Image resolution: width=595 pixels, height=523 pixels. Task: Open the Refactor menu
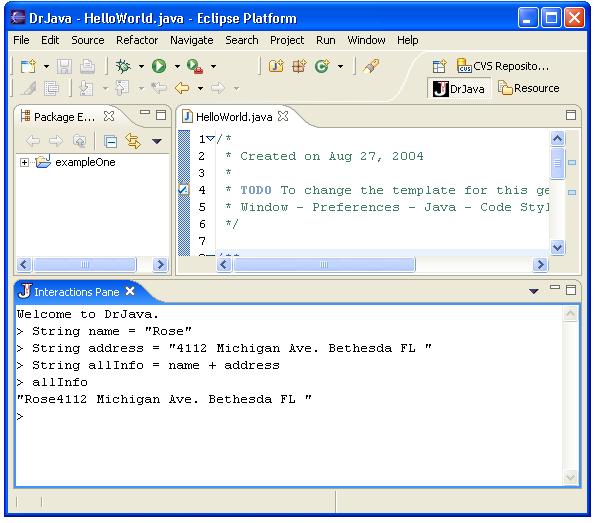(137, 40)
